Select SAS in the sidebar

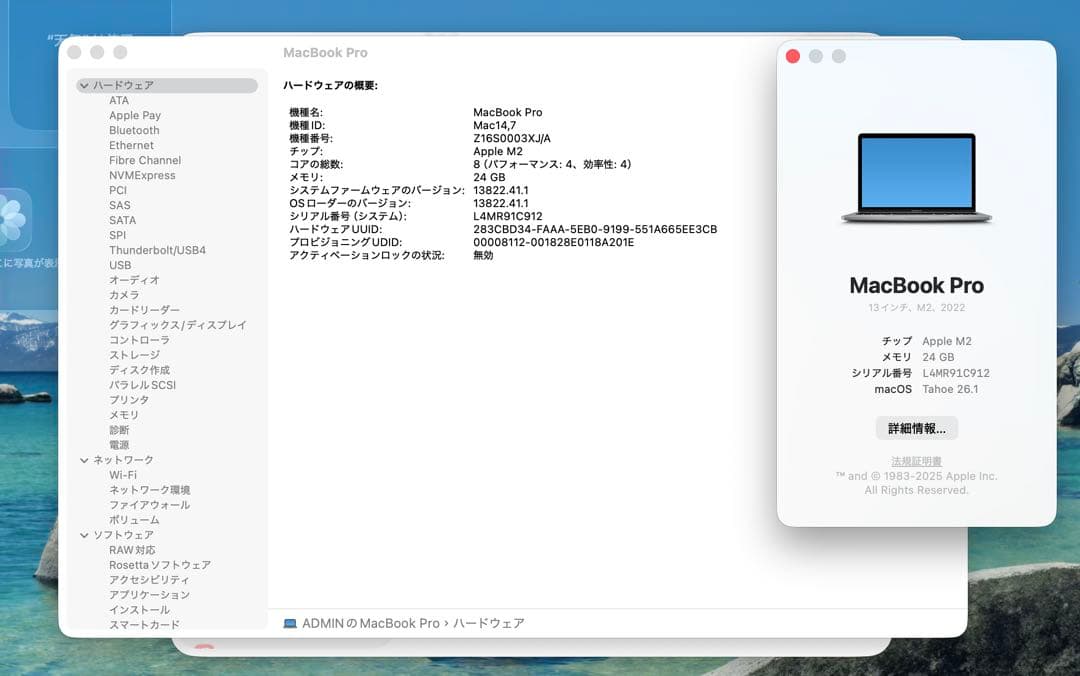pos(120,205)
